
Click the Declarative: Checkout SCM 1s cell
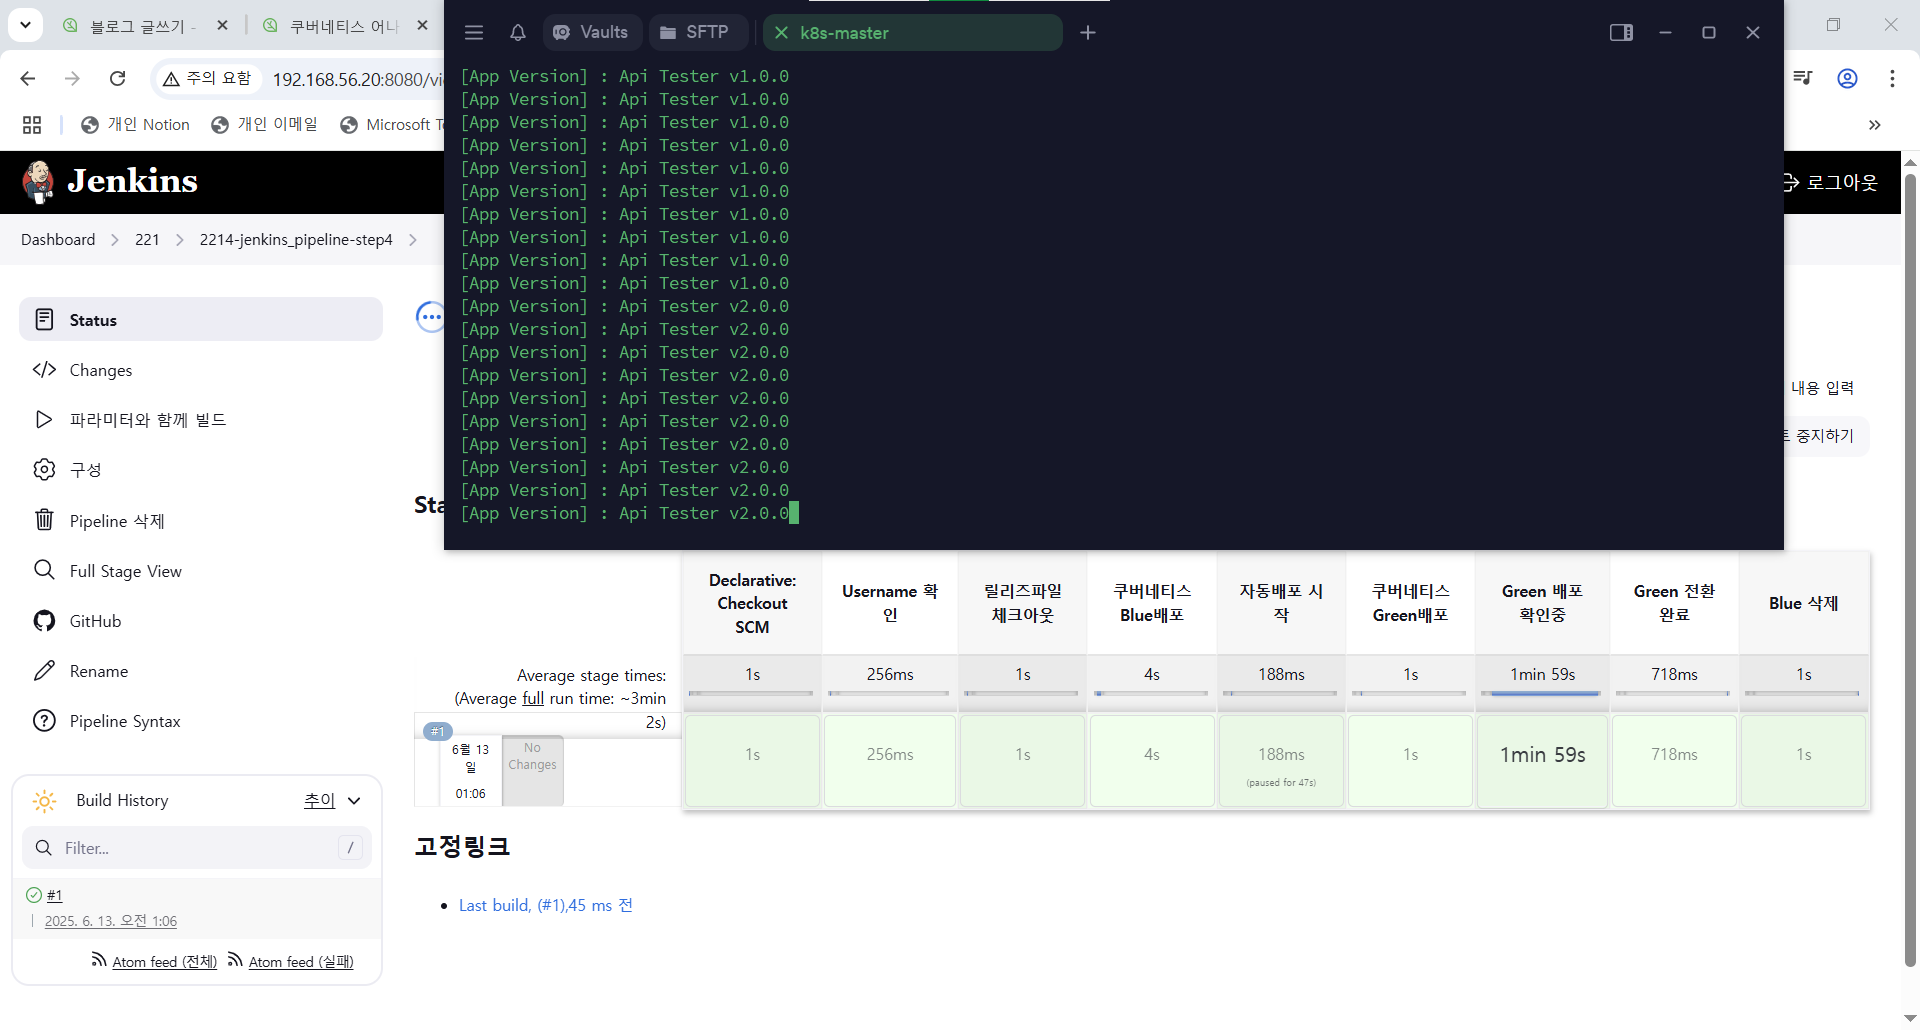[x=752, y=760]
